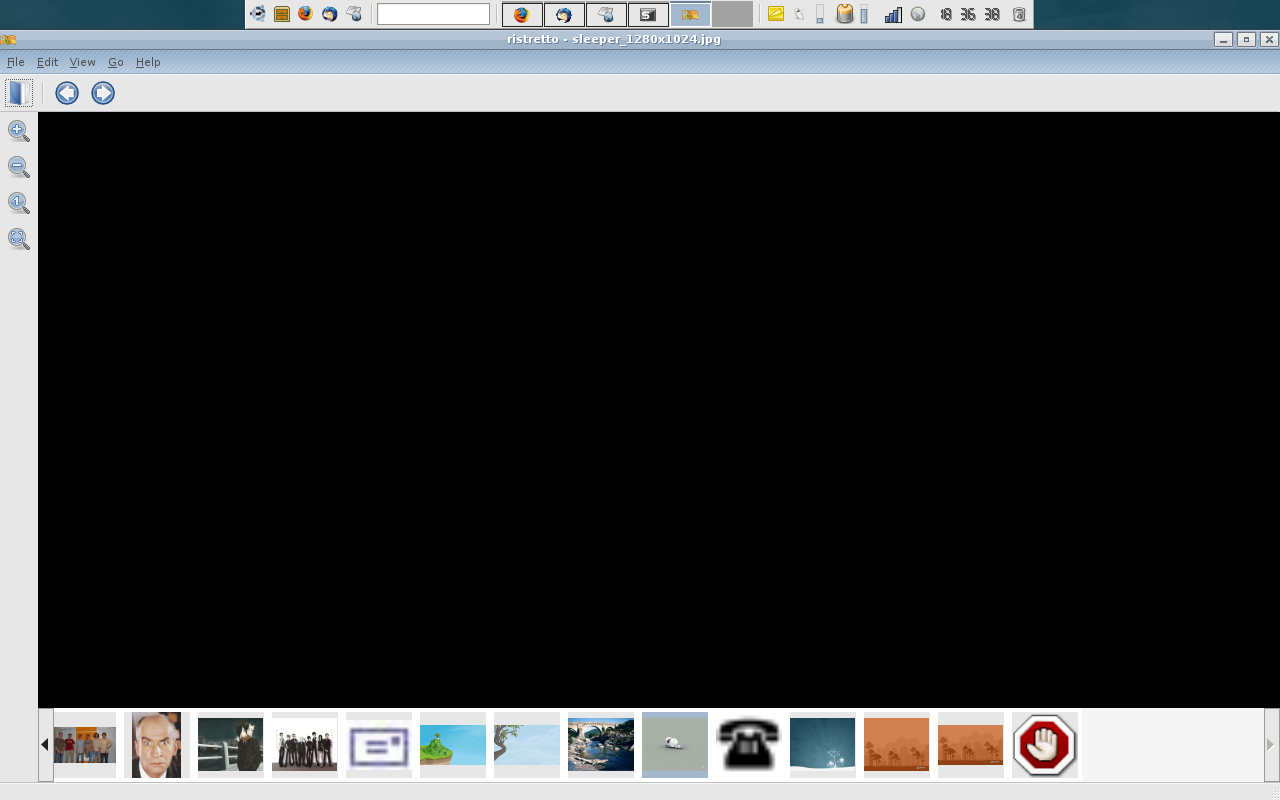Open the Help menu
Viewport: 1280px width, 800px height.
pyautogui.click(x=148, y=62)
